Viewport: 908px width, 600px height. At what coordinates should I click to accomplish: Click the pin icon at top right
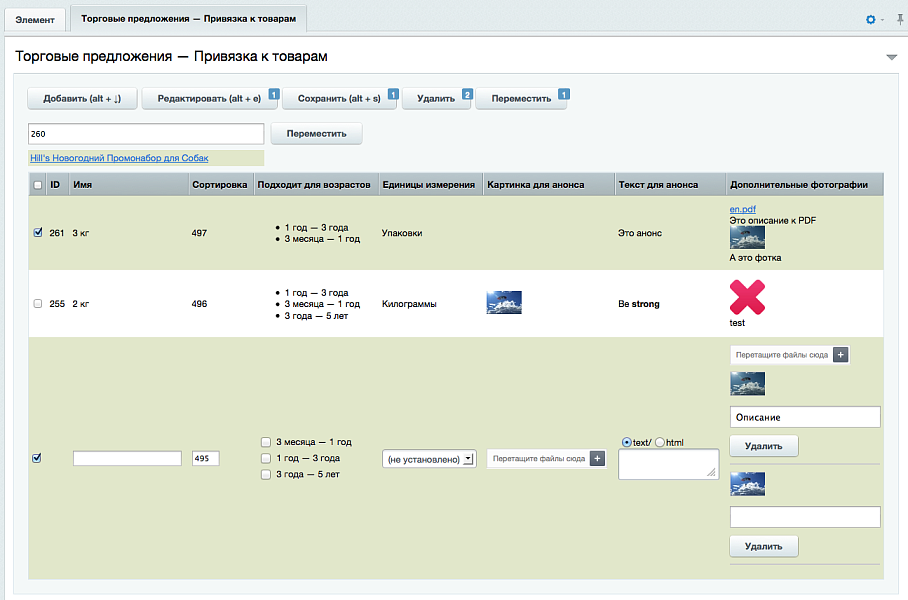(x=896, y=19)
